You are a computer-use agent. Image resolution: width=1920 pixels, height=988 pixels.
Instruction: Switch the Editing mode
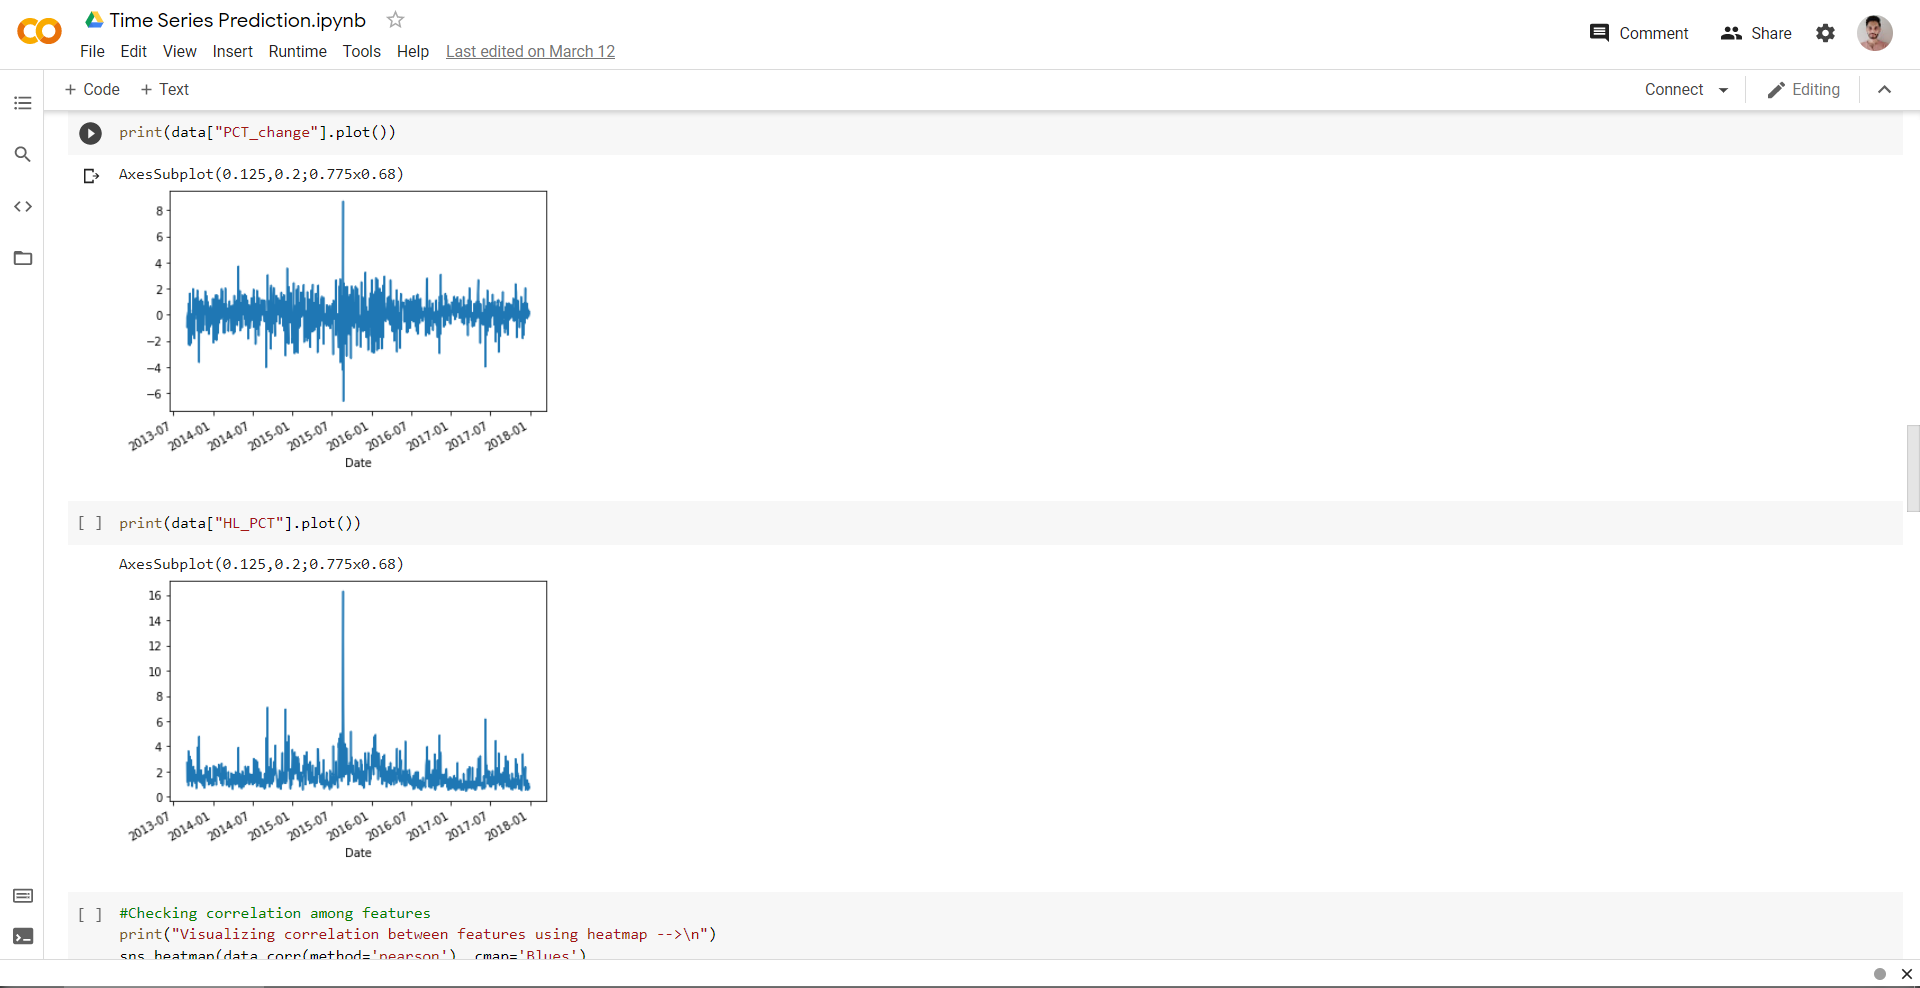point(1804,90)
